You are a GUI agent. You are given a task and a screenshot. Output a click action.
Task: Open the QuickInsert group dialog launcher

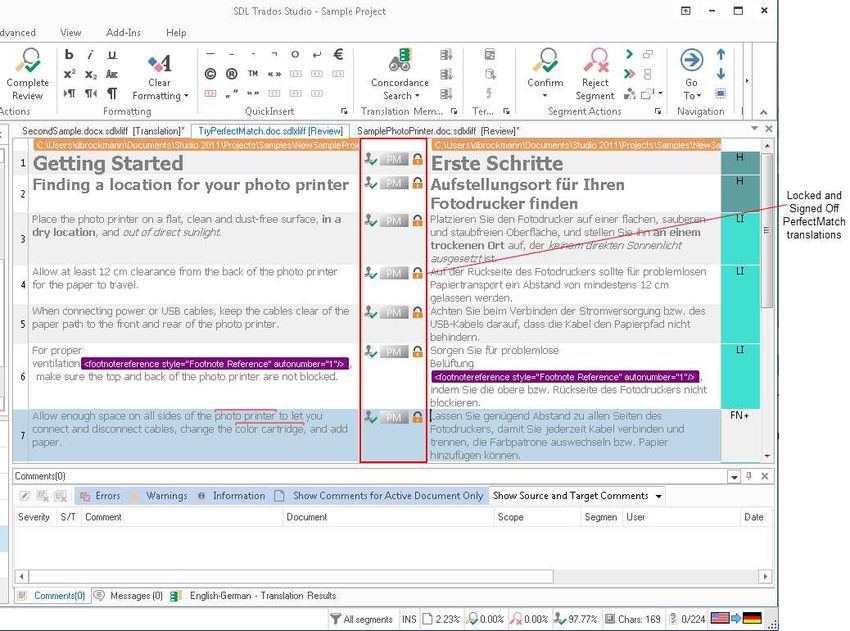click(344, 111)
